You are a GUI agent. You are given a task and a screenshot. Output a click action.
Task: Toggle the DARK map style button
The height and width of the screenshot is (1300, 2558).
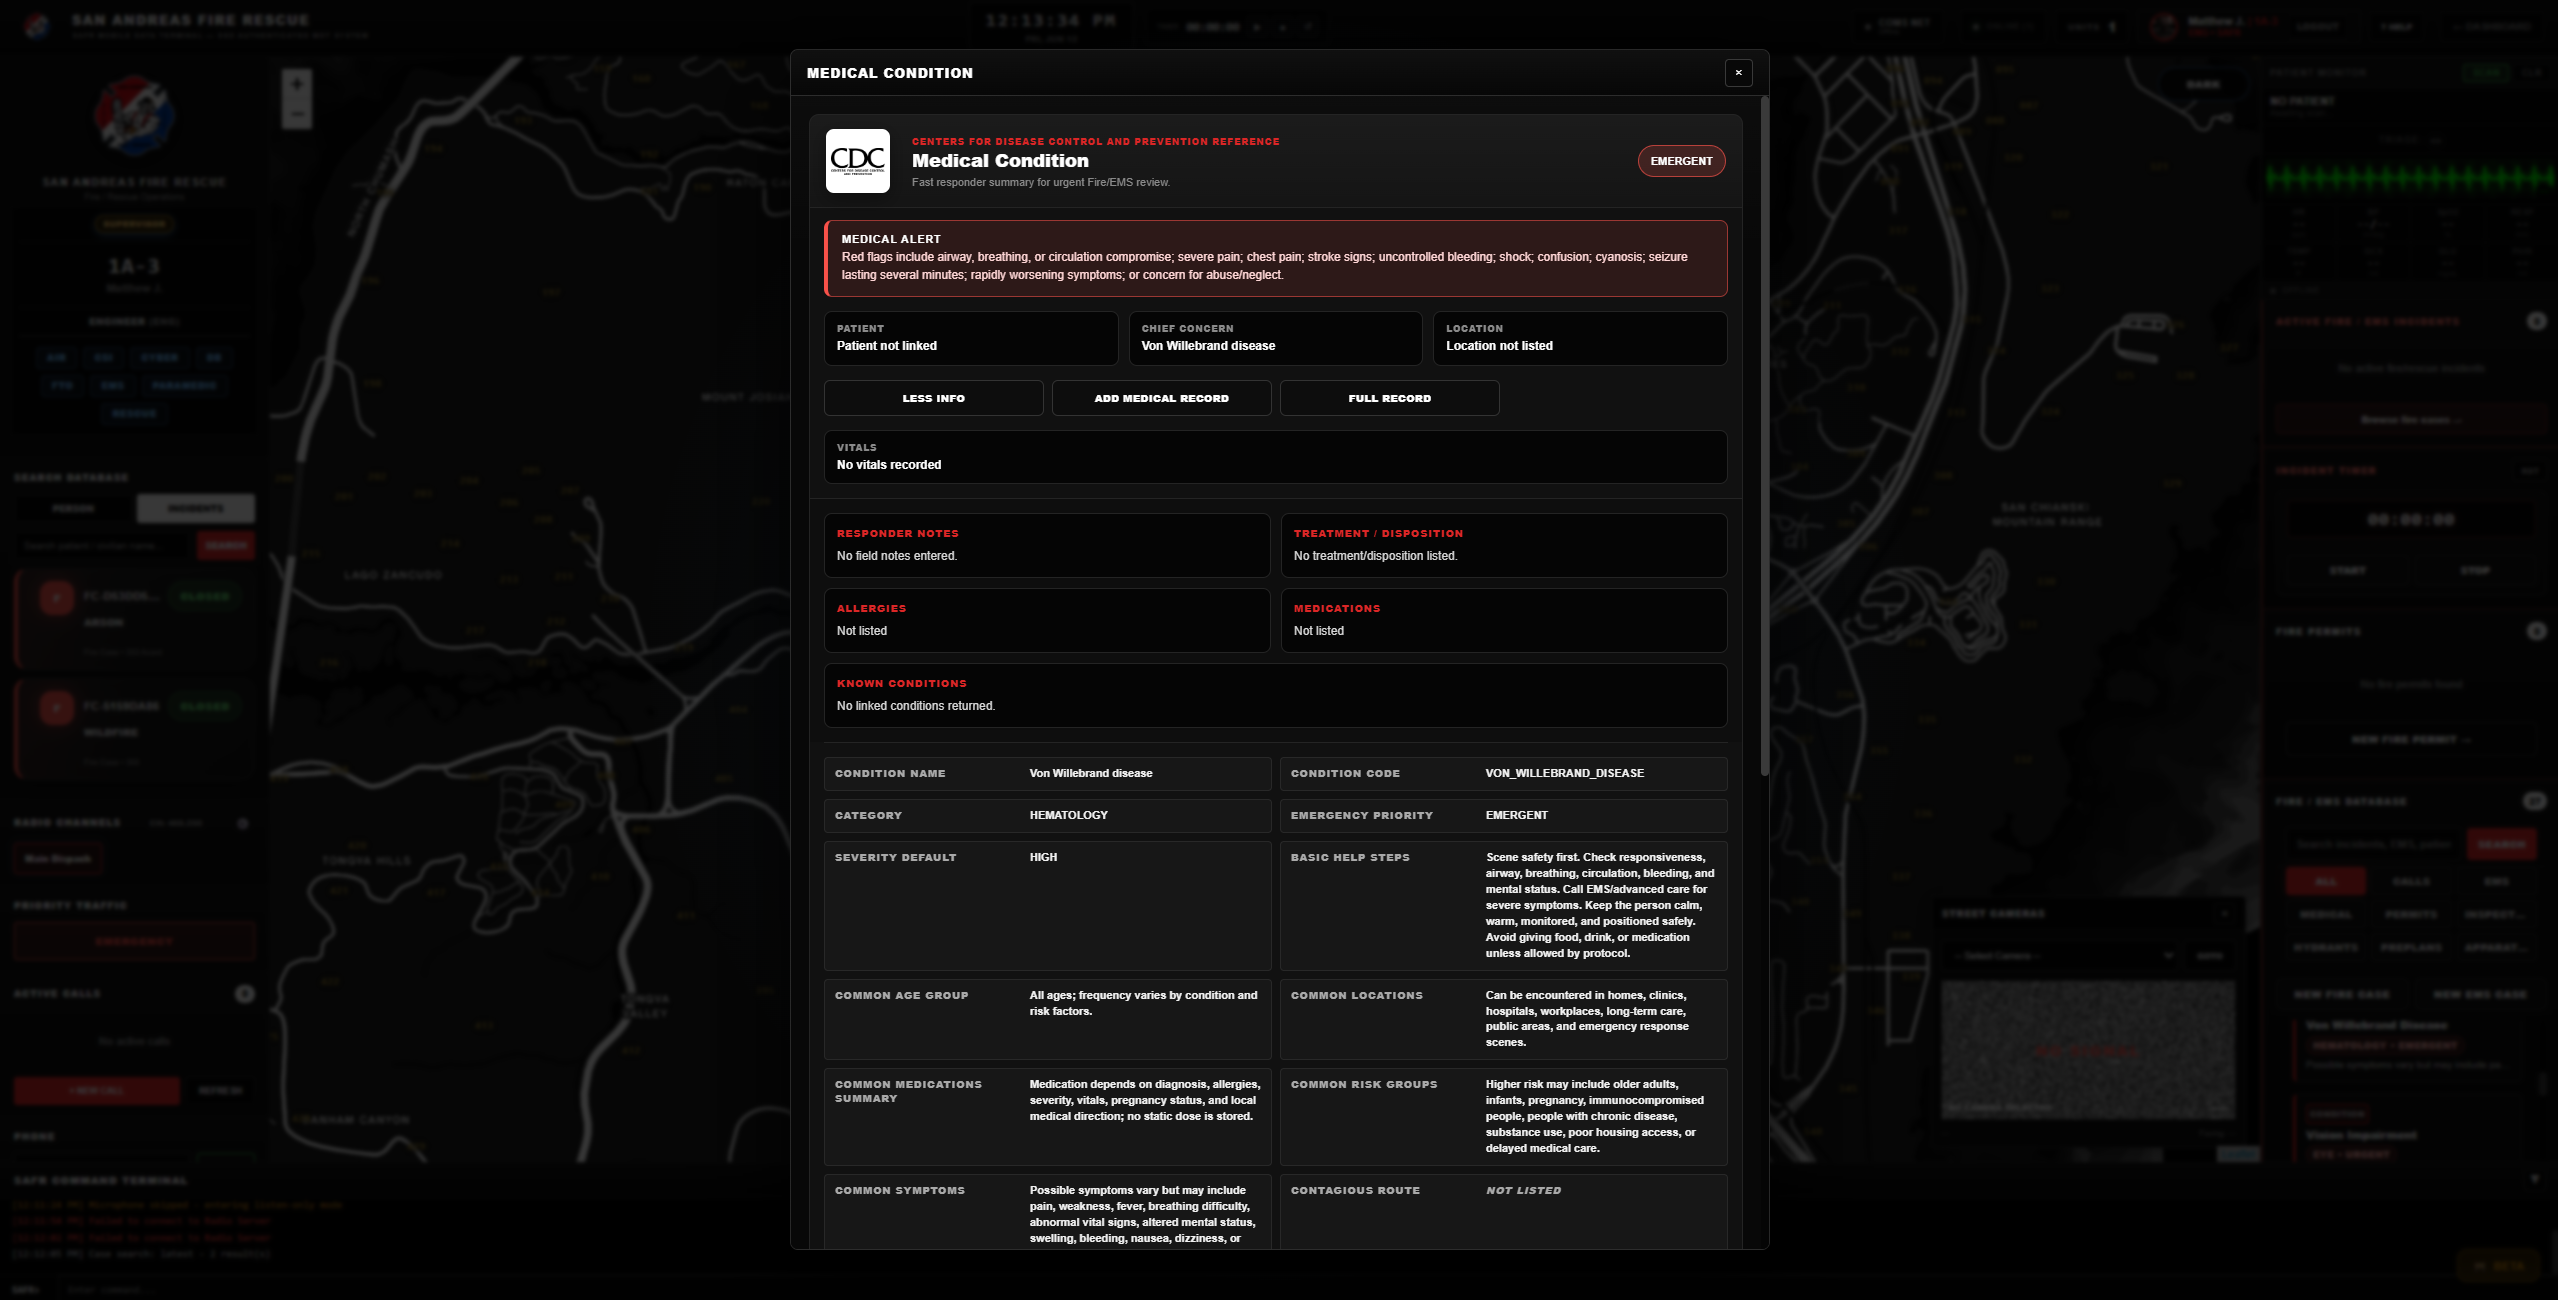pos(2202,85)
